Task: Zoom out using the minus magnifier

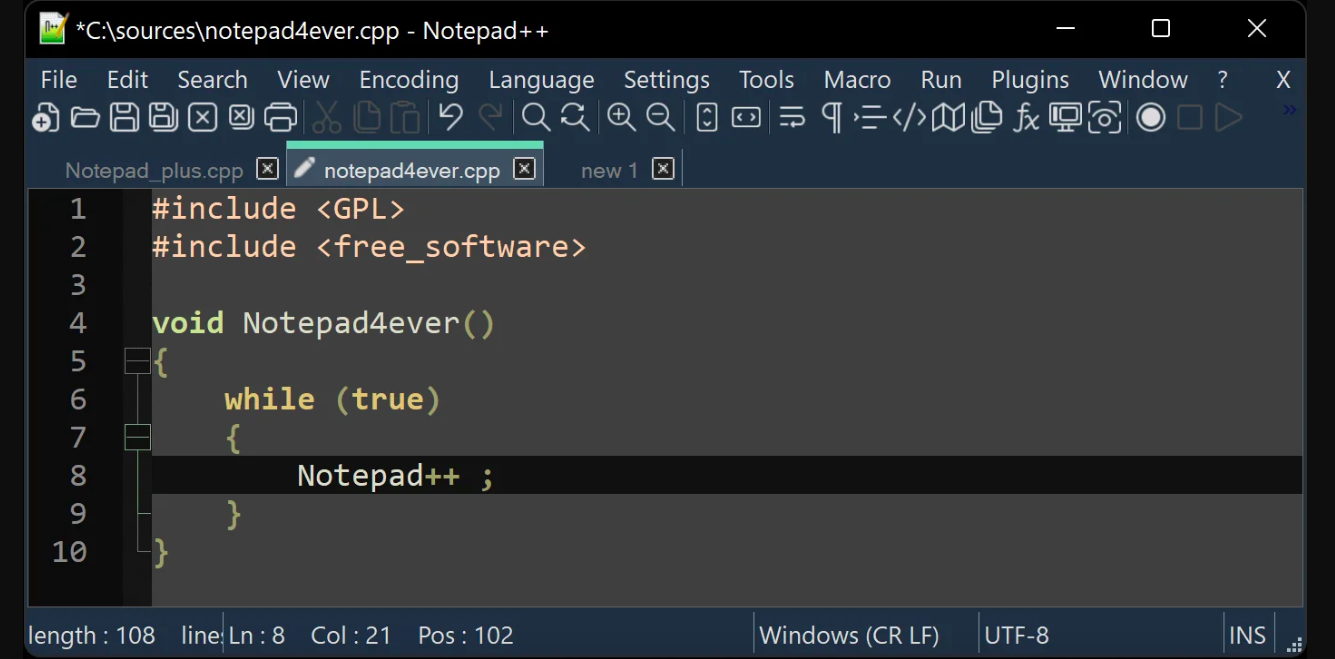Action: coord(660,118)
